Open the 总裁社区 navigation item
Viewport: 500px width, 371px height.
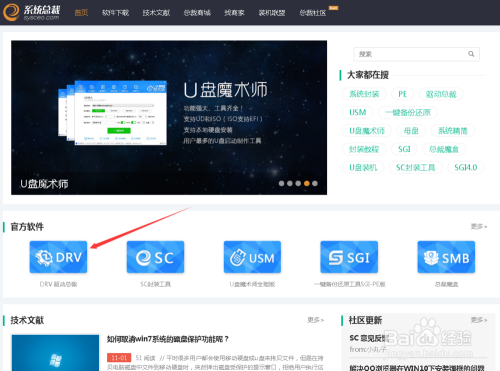tap(313, 13)
